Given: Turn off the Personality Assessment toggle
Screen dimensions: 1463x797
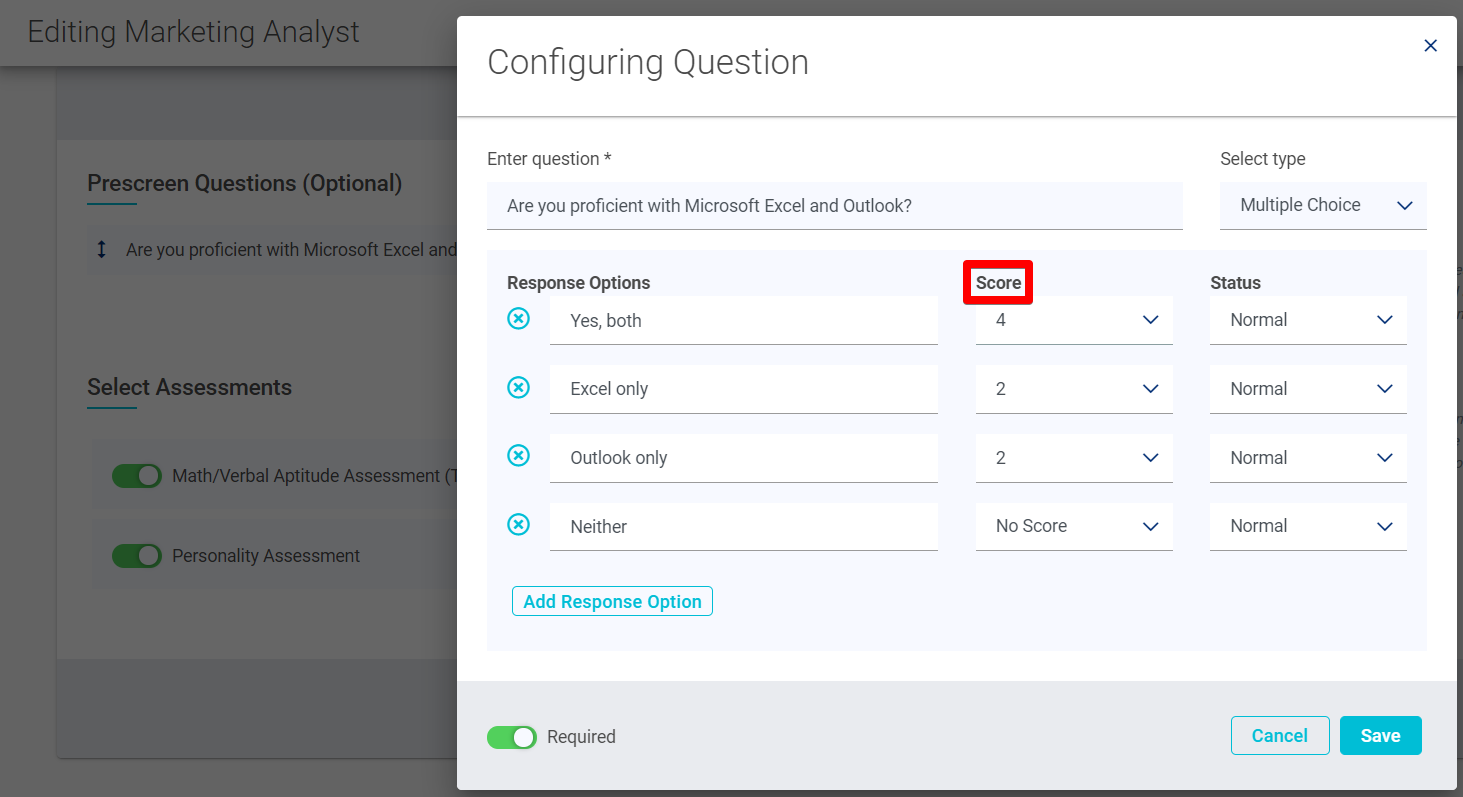Looking at the screenshot, I should [137, 555].
